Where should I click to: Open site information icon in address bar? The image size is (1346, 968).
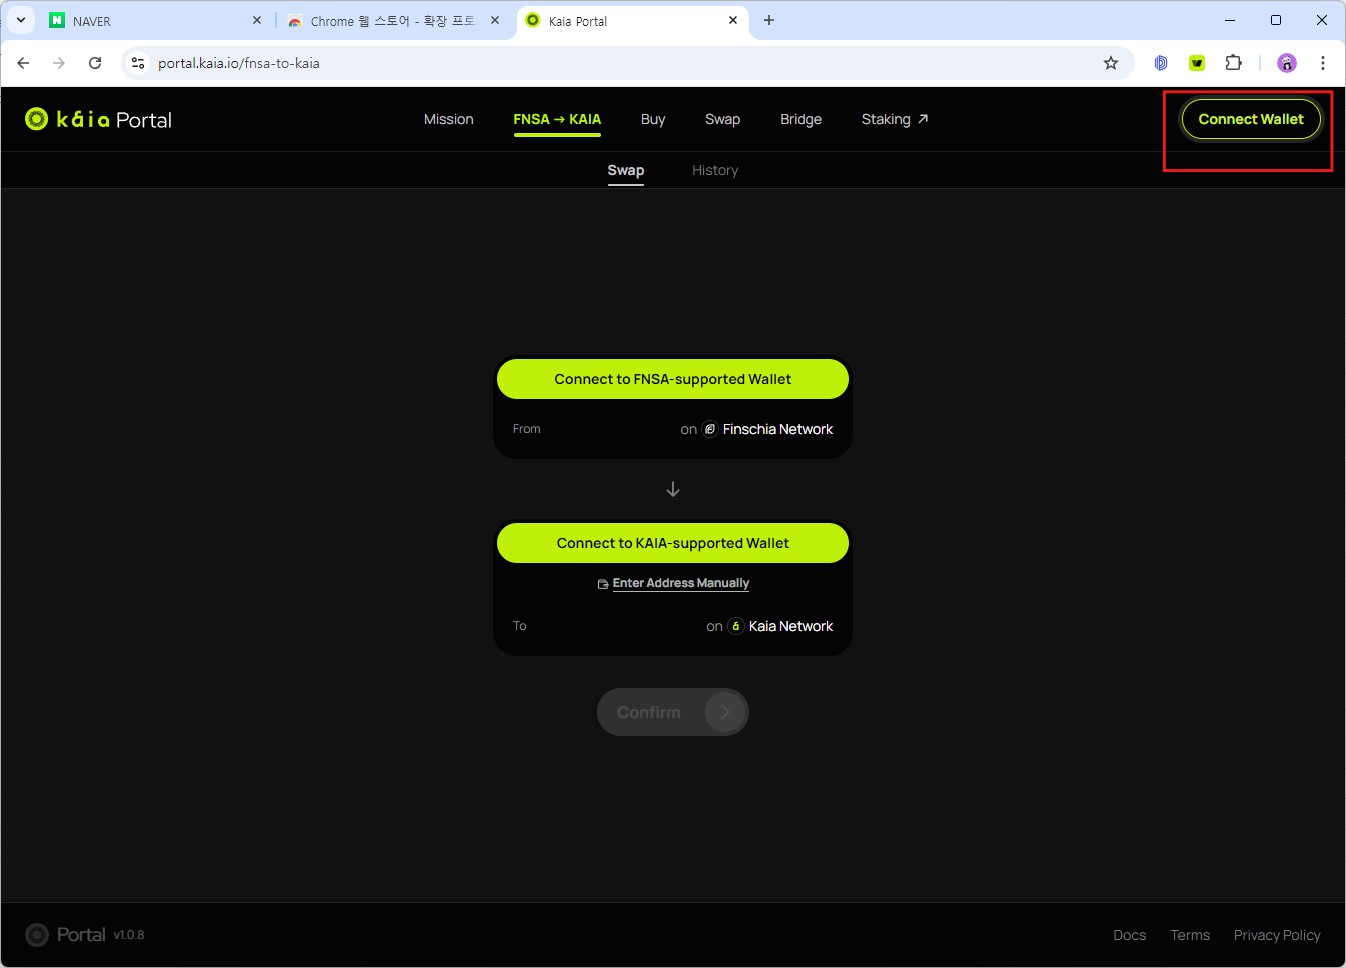(138, 63)
